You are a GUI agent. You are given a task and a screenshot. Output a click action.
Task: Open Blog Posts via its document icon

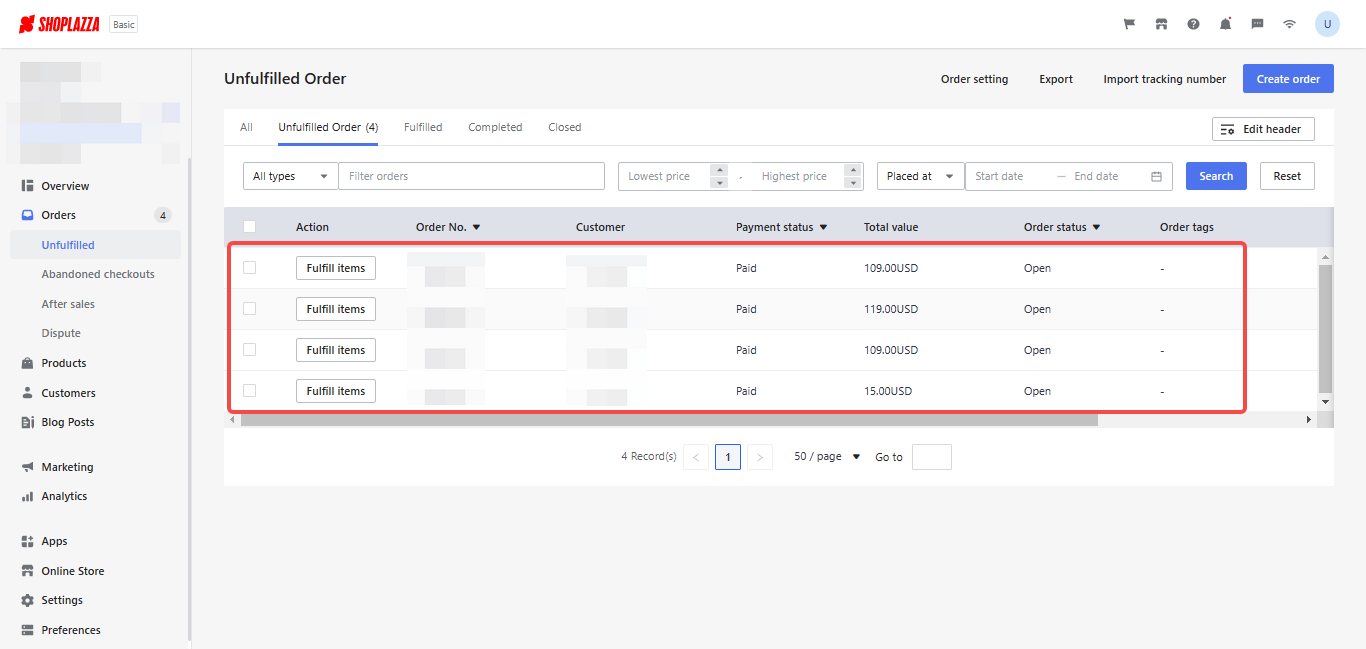[27, 422]
